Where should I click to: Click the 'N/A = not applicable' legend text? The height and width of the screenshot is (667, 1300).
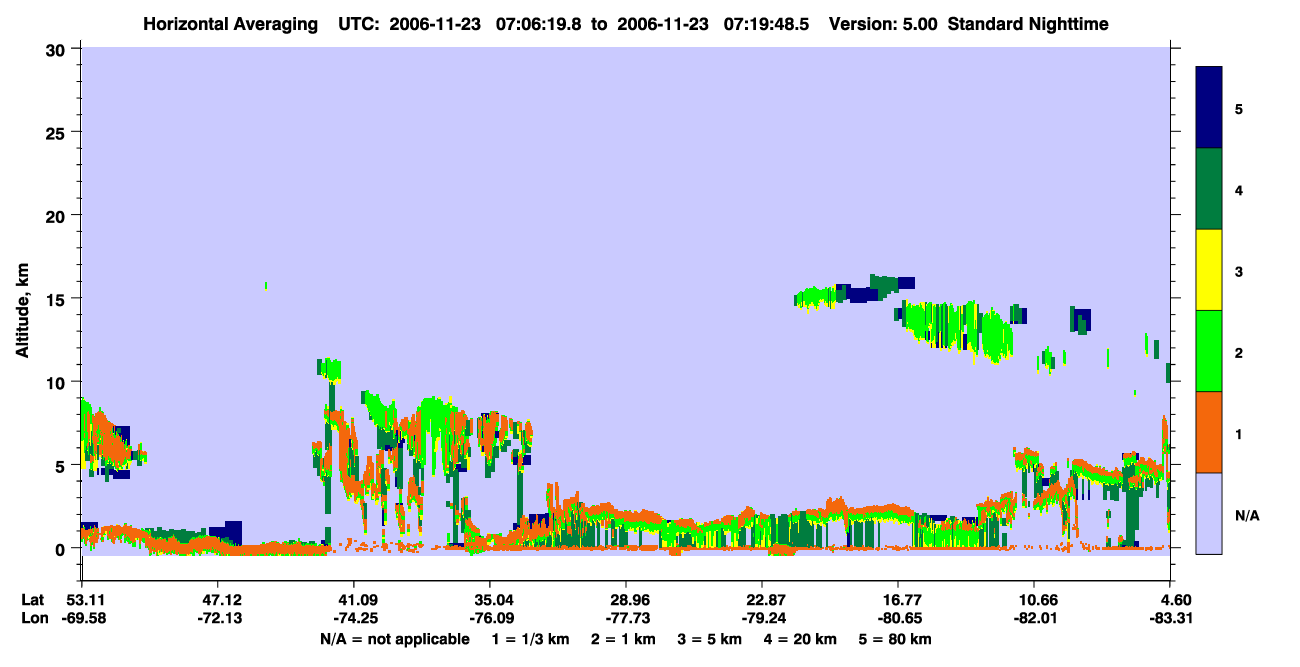[x=394, y=639]
